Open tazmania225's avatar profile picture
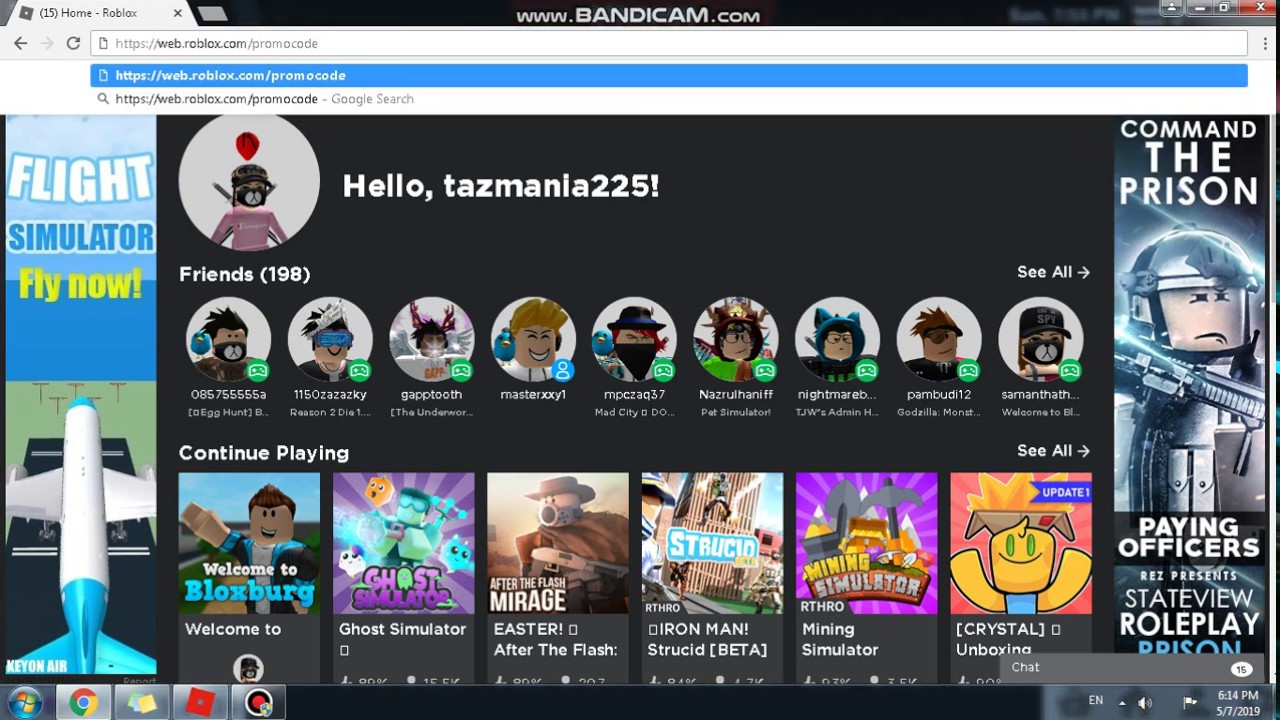 tap(249, 181)
